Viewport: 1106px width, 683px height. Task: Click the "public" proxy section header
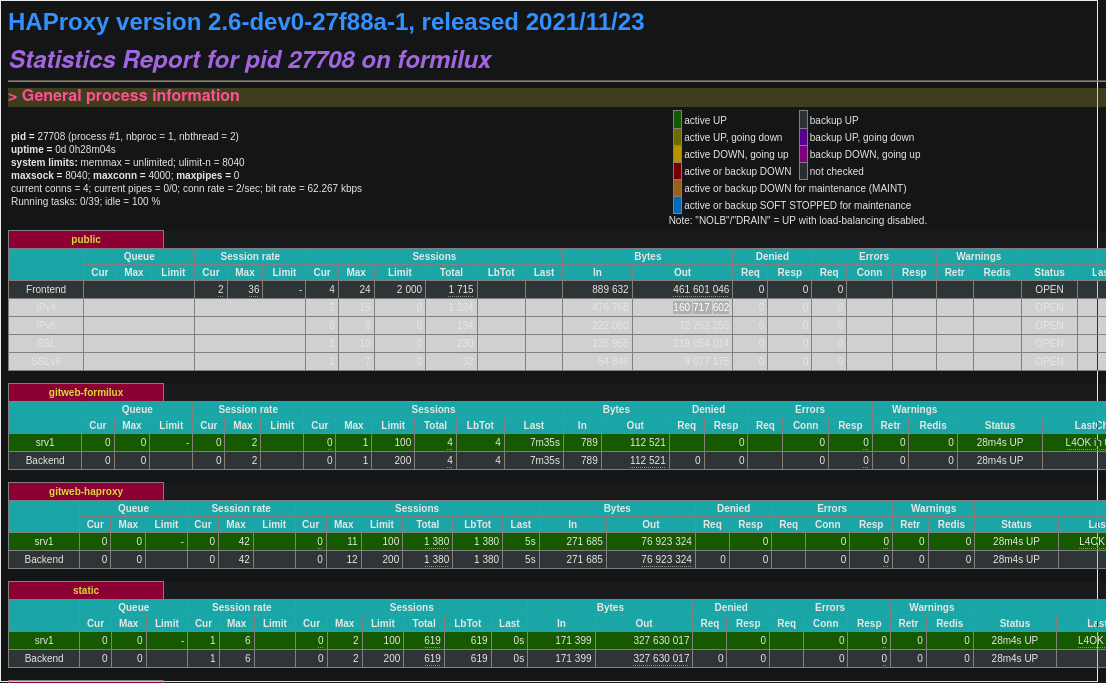pos(85,239)
